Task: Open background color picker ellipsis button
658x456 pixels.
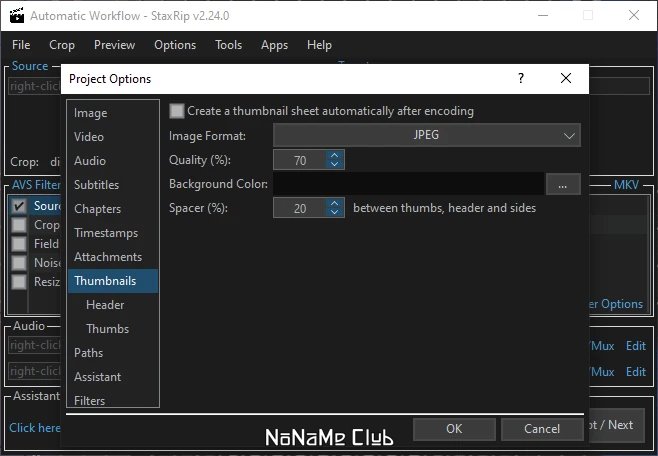Action: pyautogui.click(x=563, y=184)
